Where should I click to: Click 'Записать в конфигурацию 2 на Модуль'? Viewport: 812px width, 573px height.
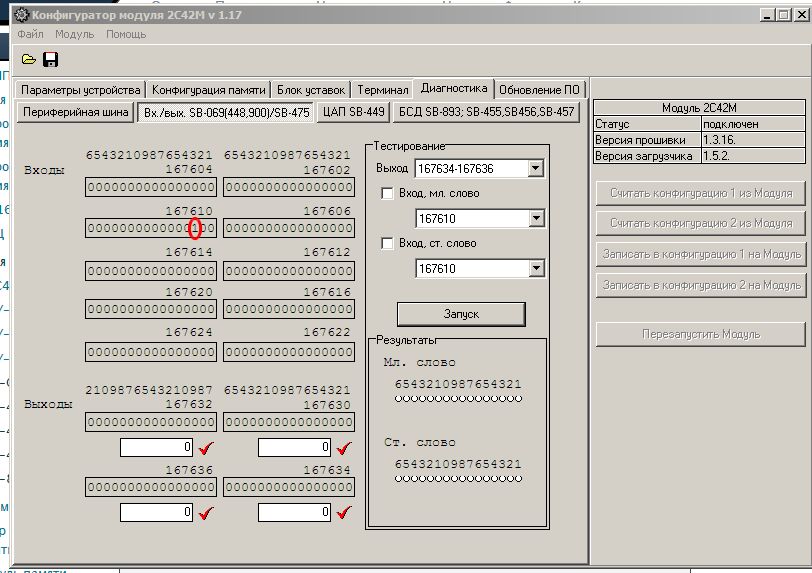coord(701,285)
